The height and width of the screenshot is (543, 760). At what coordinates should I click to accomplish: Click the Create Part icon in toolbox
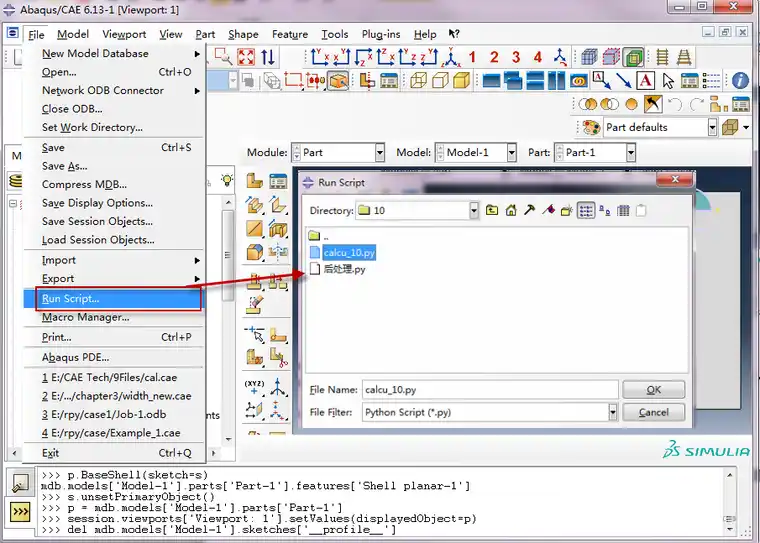(254, 181)
